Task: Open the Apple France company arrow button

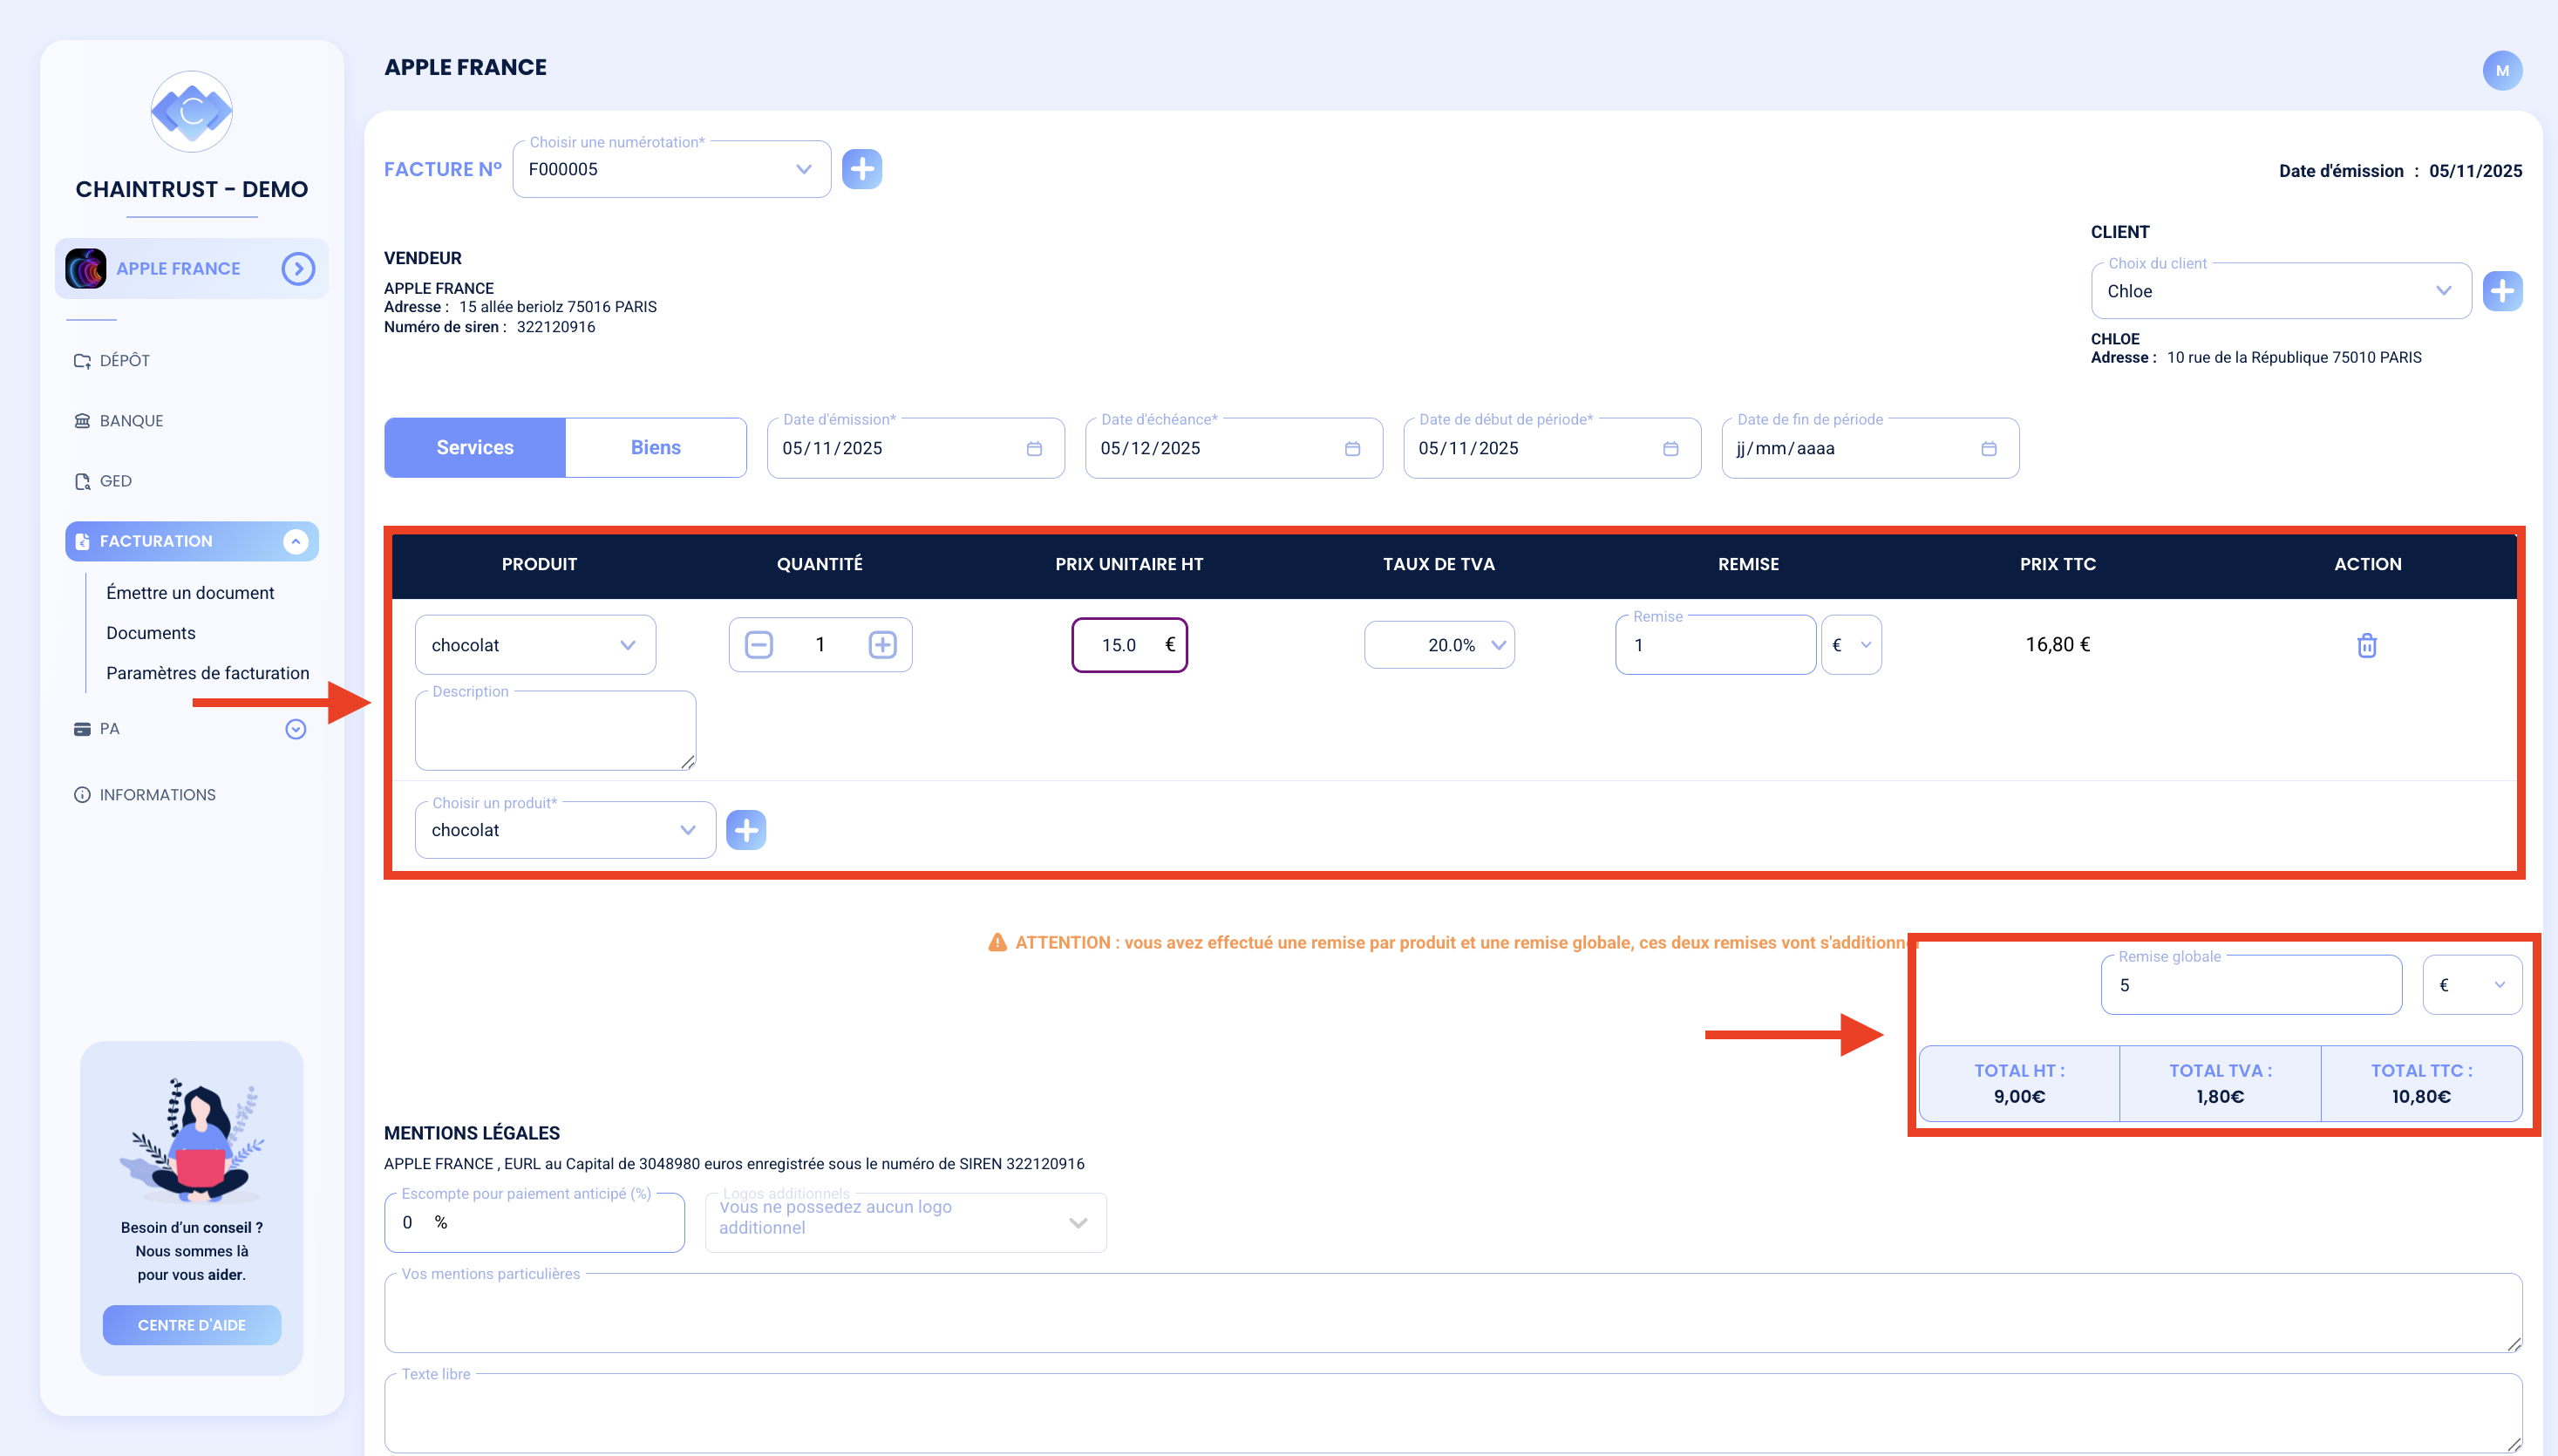Action: [298, 269]
